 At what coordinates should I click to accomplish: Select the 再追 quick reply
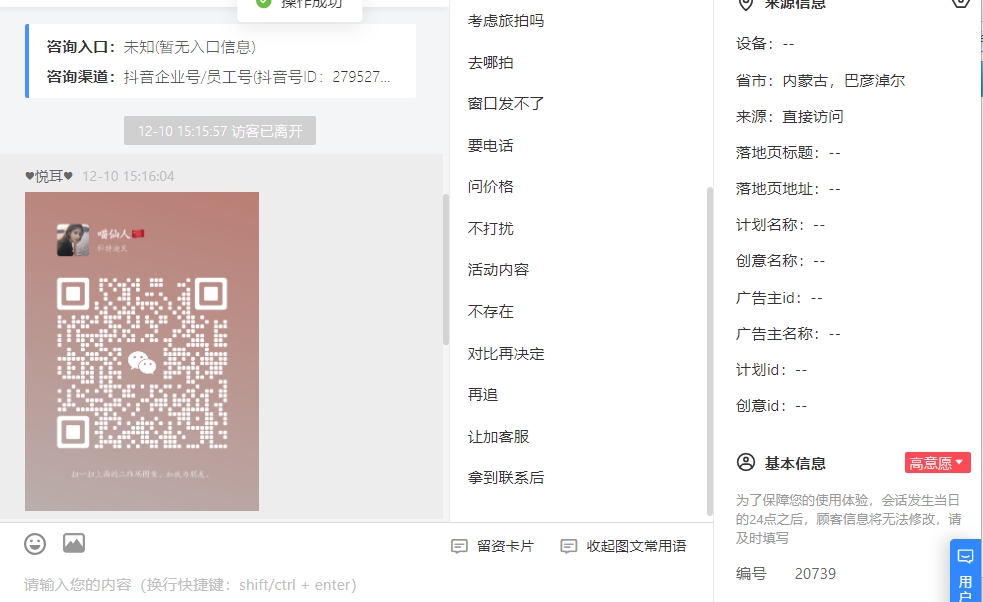483,394
